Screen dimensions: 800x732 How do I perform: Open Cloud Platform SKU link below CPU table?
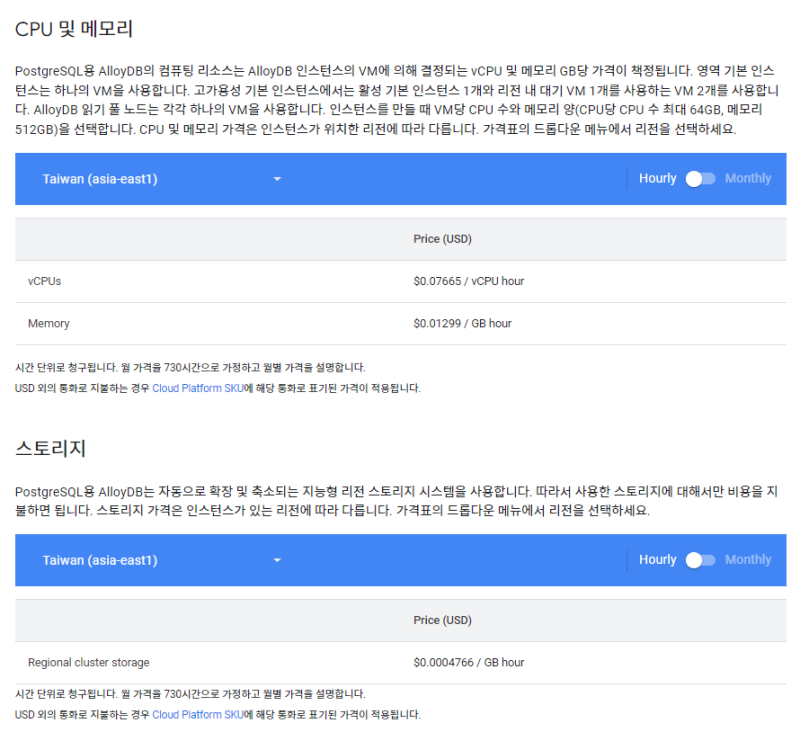click(198, 388)
